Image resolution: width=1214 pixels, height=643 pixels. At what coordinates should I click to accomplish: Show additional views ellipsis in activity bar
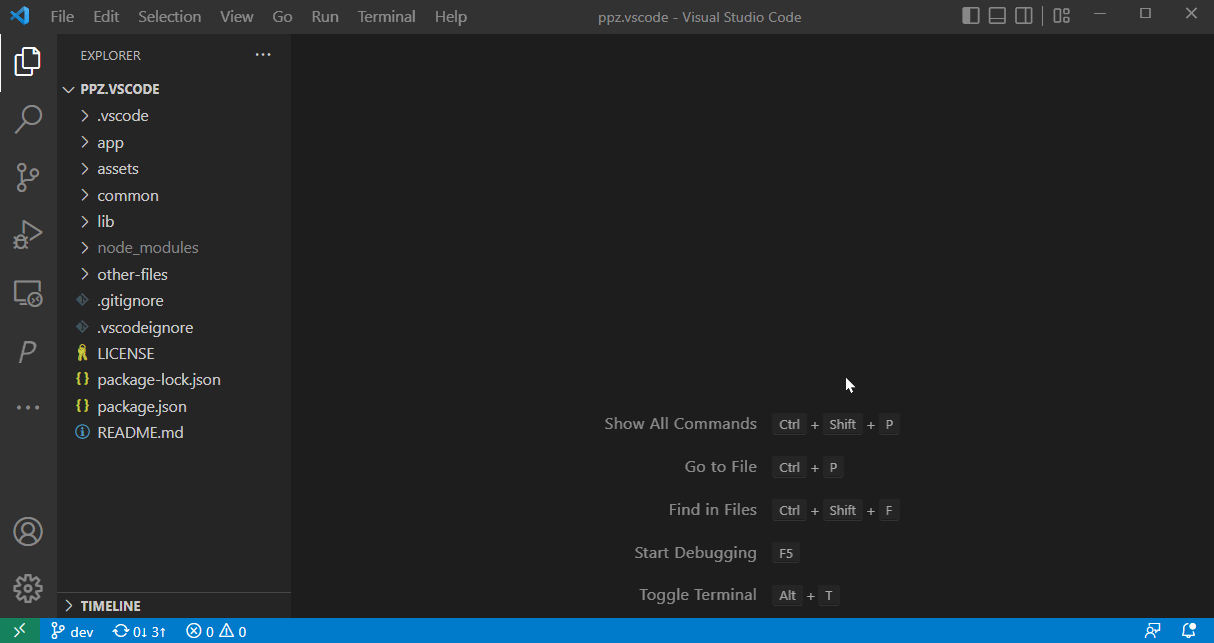(x=28, y=408)
